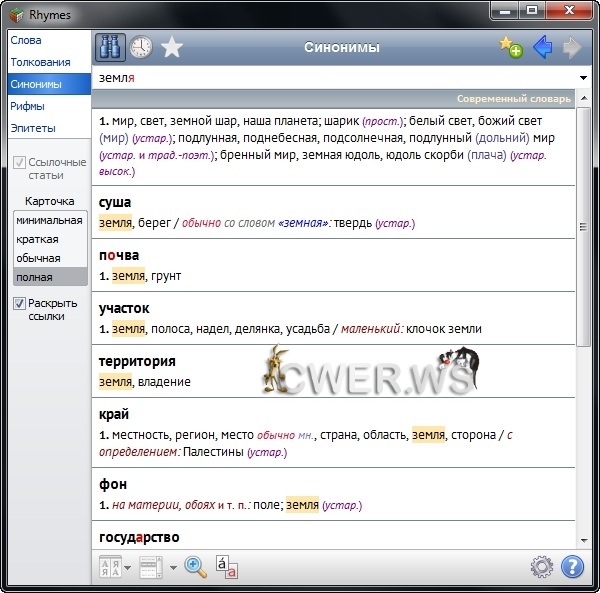Toggle the accent marks icon
Screen dimensions: 600x593
227,567
